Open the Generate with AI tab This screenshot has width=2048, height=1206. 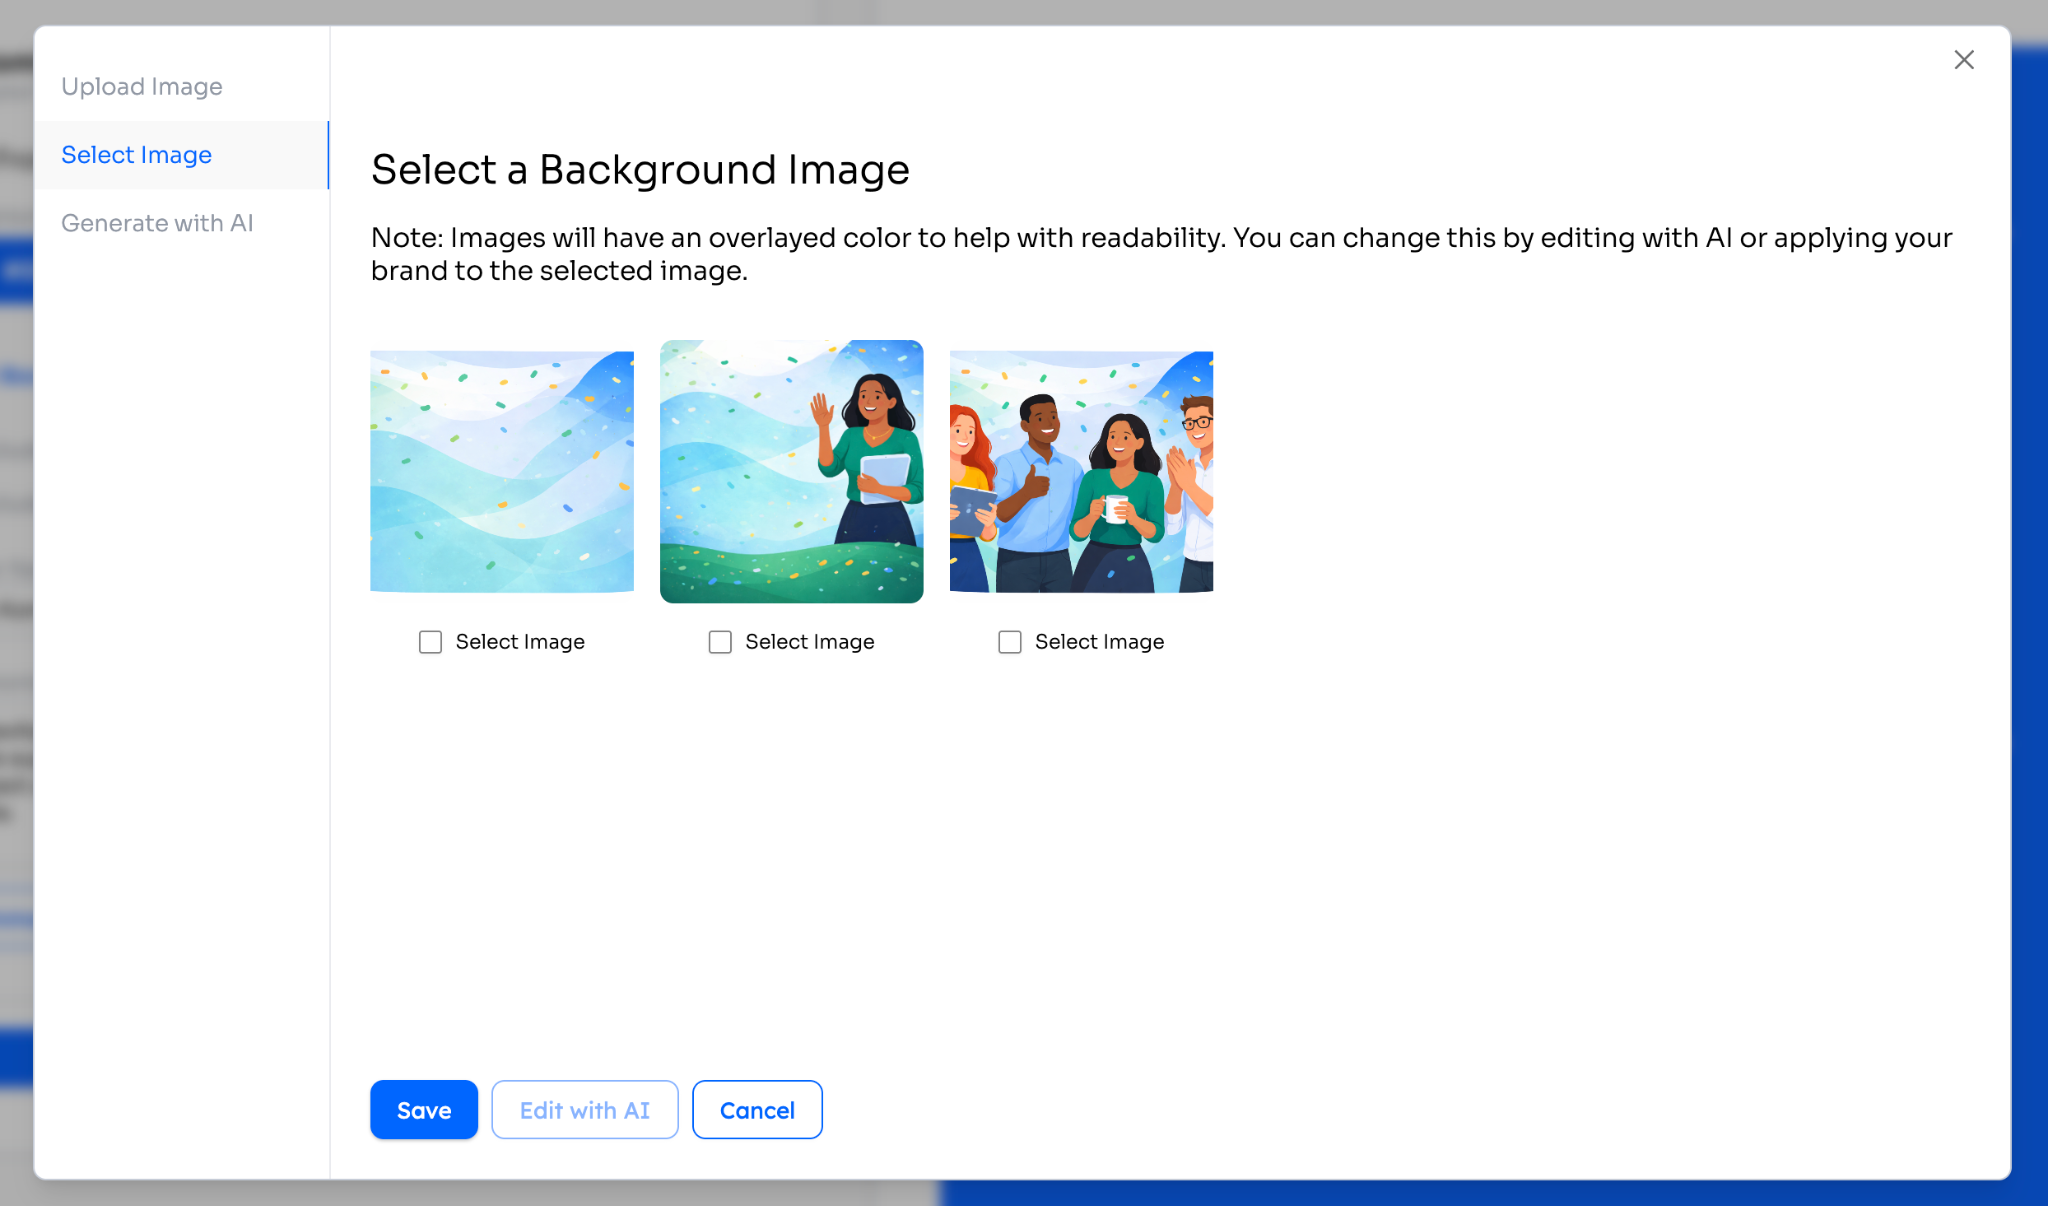coord(181,223)
